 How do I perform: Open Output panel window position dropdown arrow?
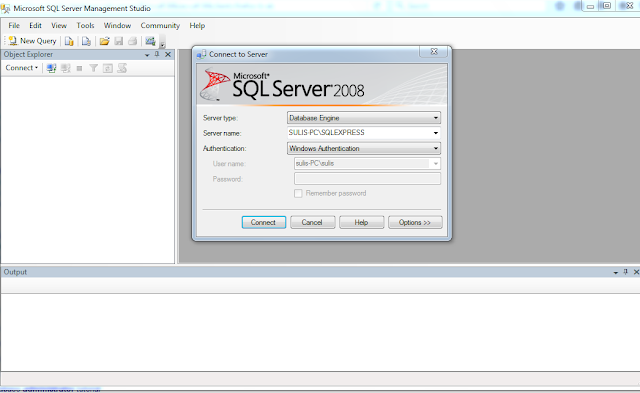point(616,272)
